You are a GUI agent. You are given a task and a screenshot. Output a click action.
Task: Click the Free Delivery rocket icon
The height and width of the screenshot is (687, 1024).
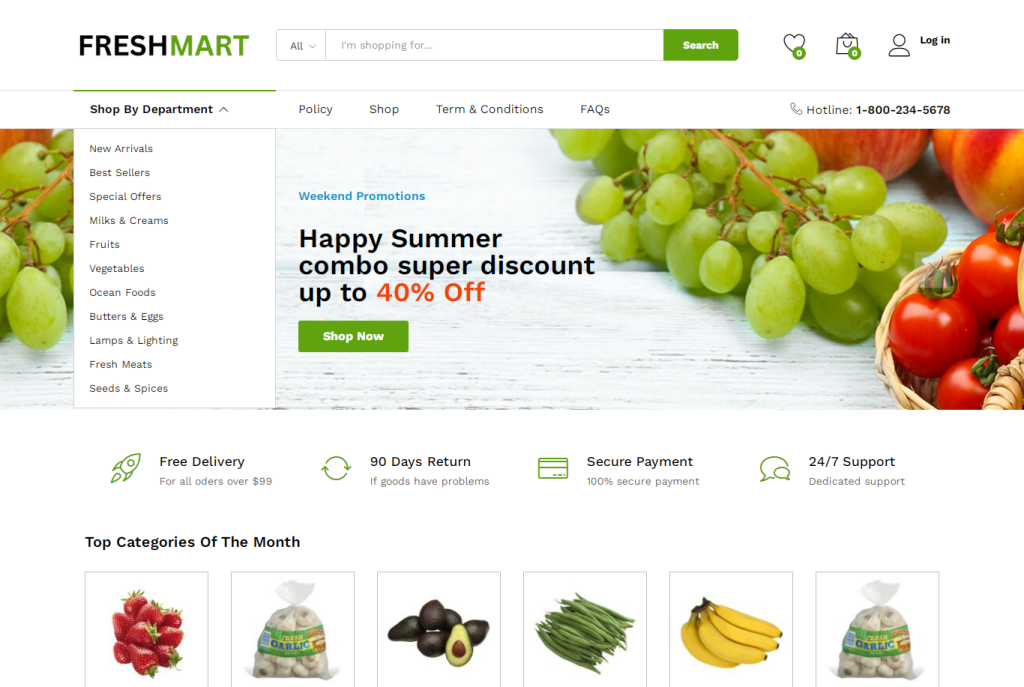pyautogui.click(x=126, y=468)
